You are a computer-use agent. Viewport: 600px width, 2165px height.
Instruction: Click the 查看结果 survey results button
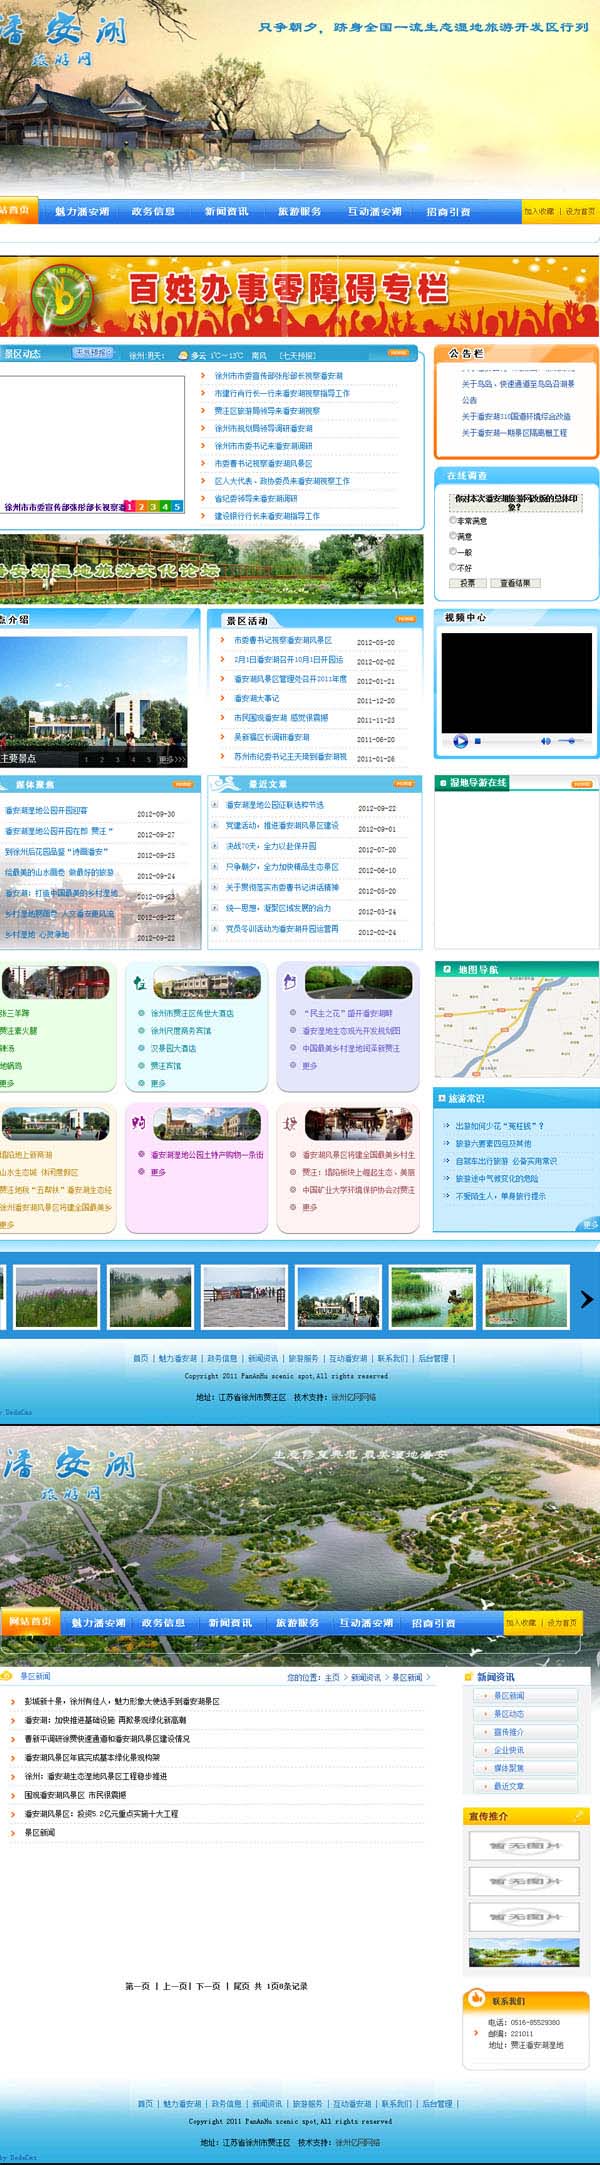click(515, 583)
